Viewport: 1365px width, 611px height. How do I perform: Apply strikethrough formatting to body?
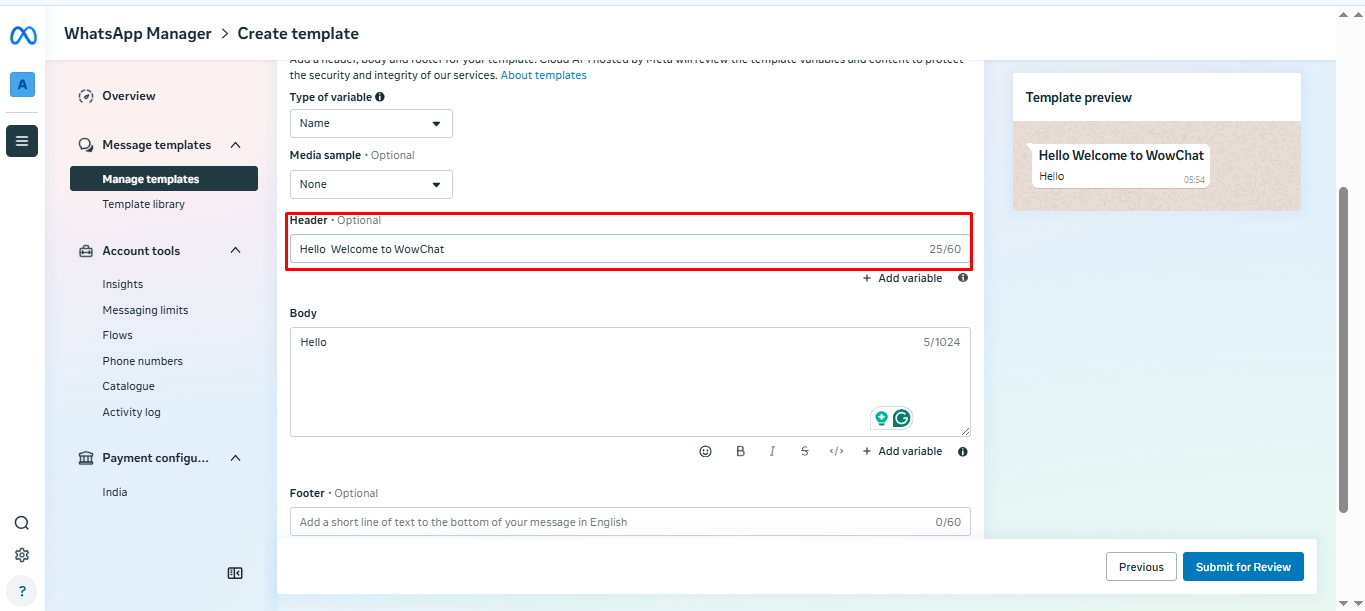click(805, 451)
